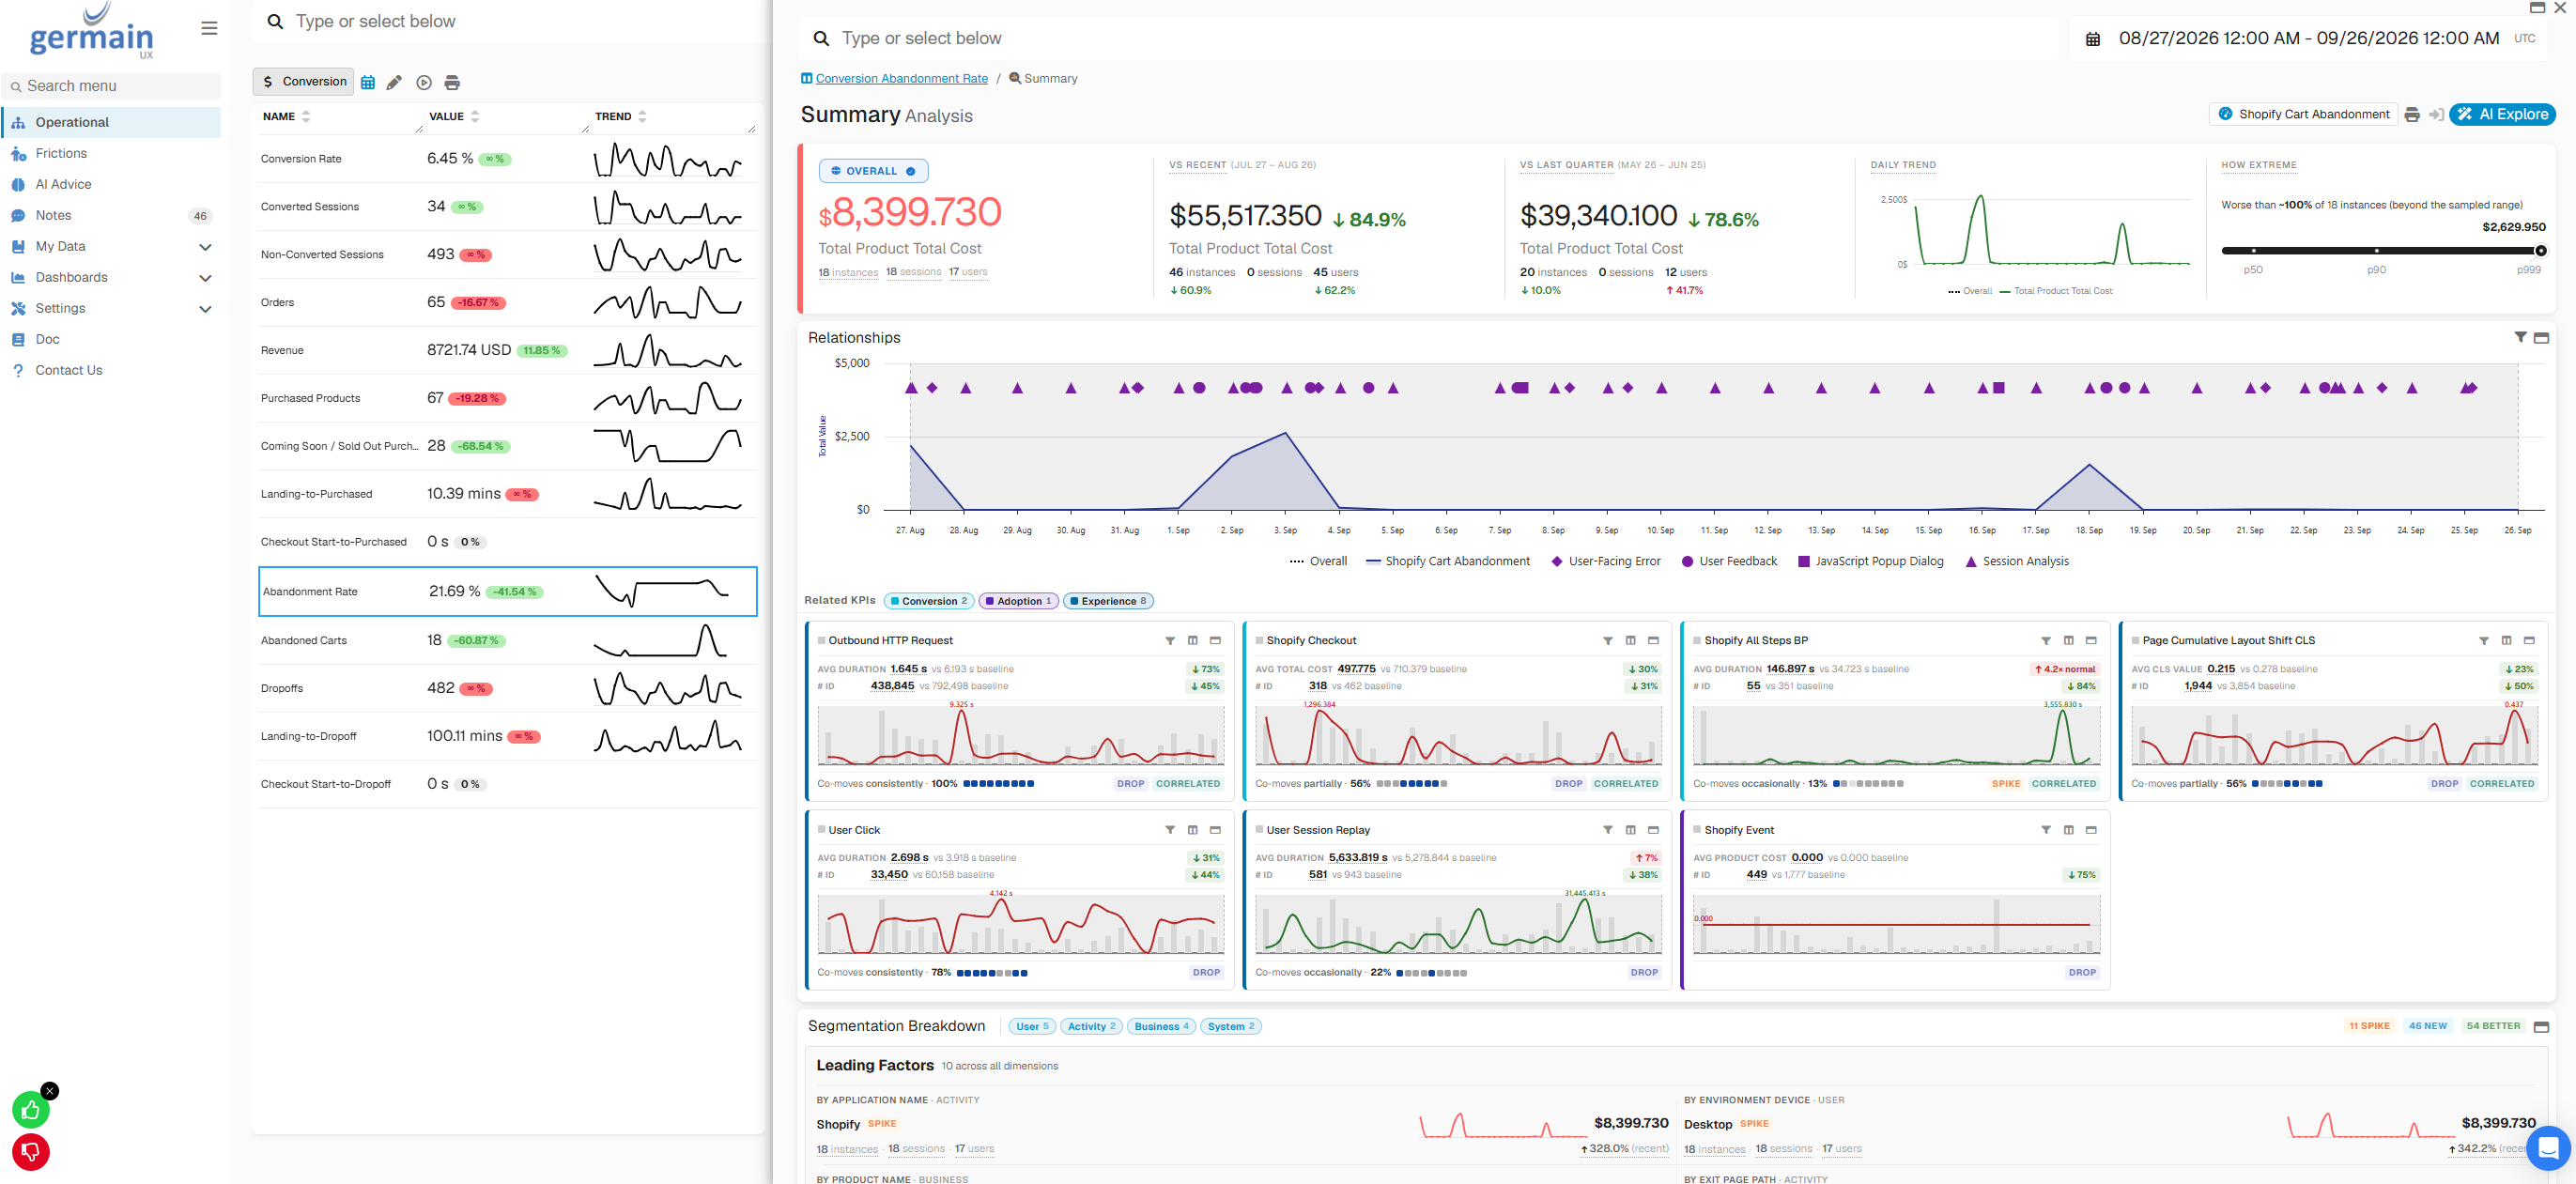Open Frictions in the sidebar
Viewport: 2576px width, 1184px height.
click(61, 153)
